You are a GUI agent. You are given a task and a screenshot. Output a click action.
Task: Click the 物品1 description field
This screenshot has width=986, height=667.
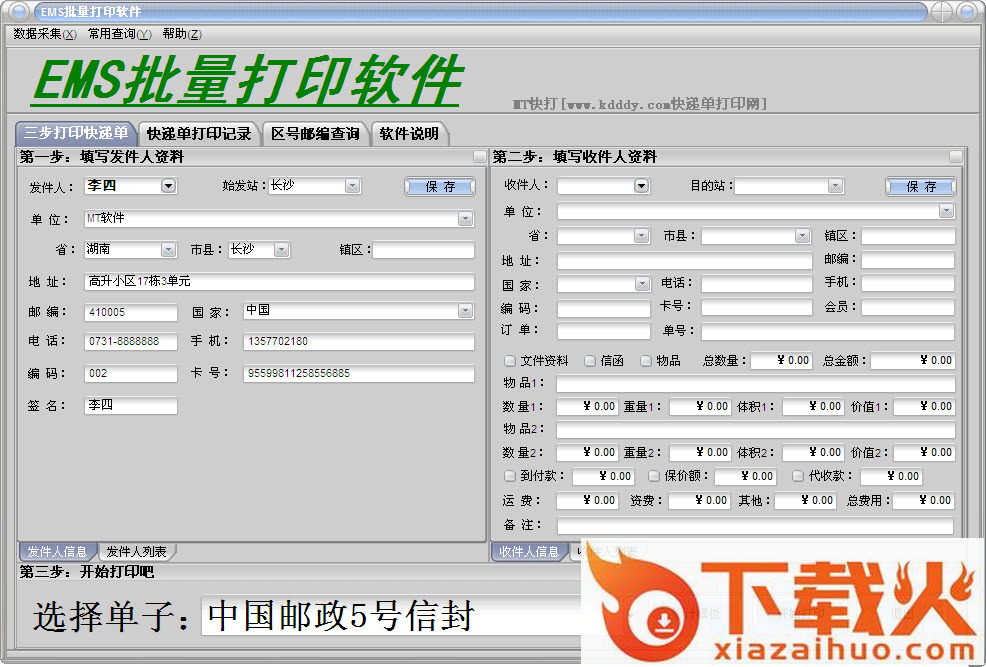(x=756, y=383)
